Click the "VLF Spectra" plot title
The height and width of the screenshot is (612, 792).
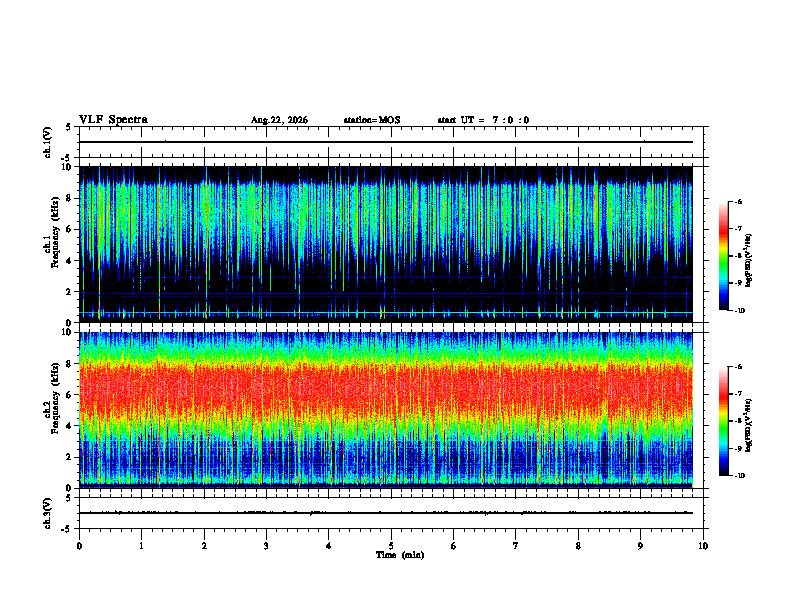(113, 120)
